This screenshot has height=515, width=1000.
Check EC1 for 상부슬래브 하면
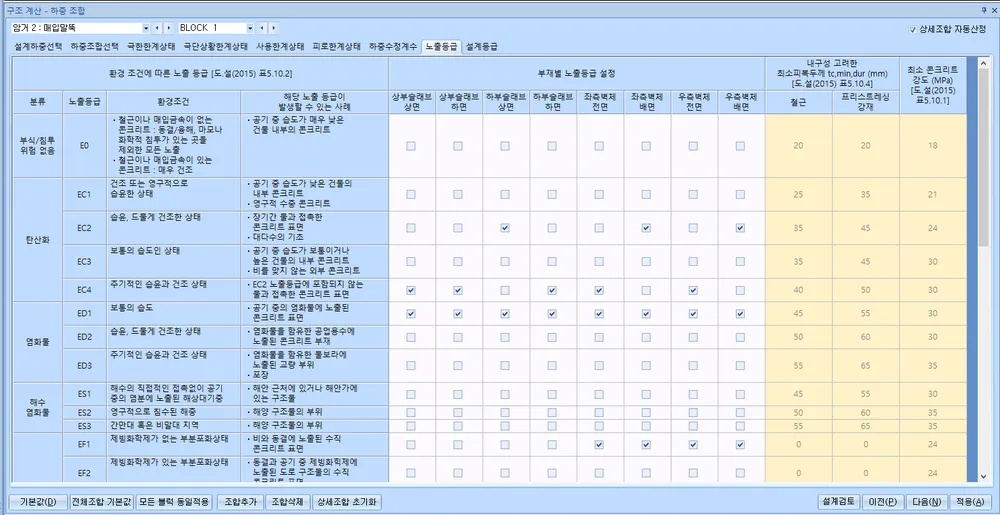click(x=458, y=194)
